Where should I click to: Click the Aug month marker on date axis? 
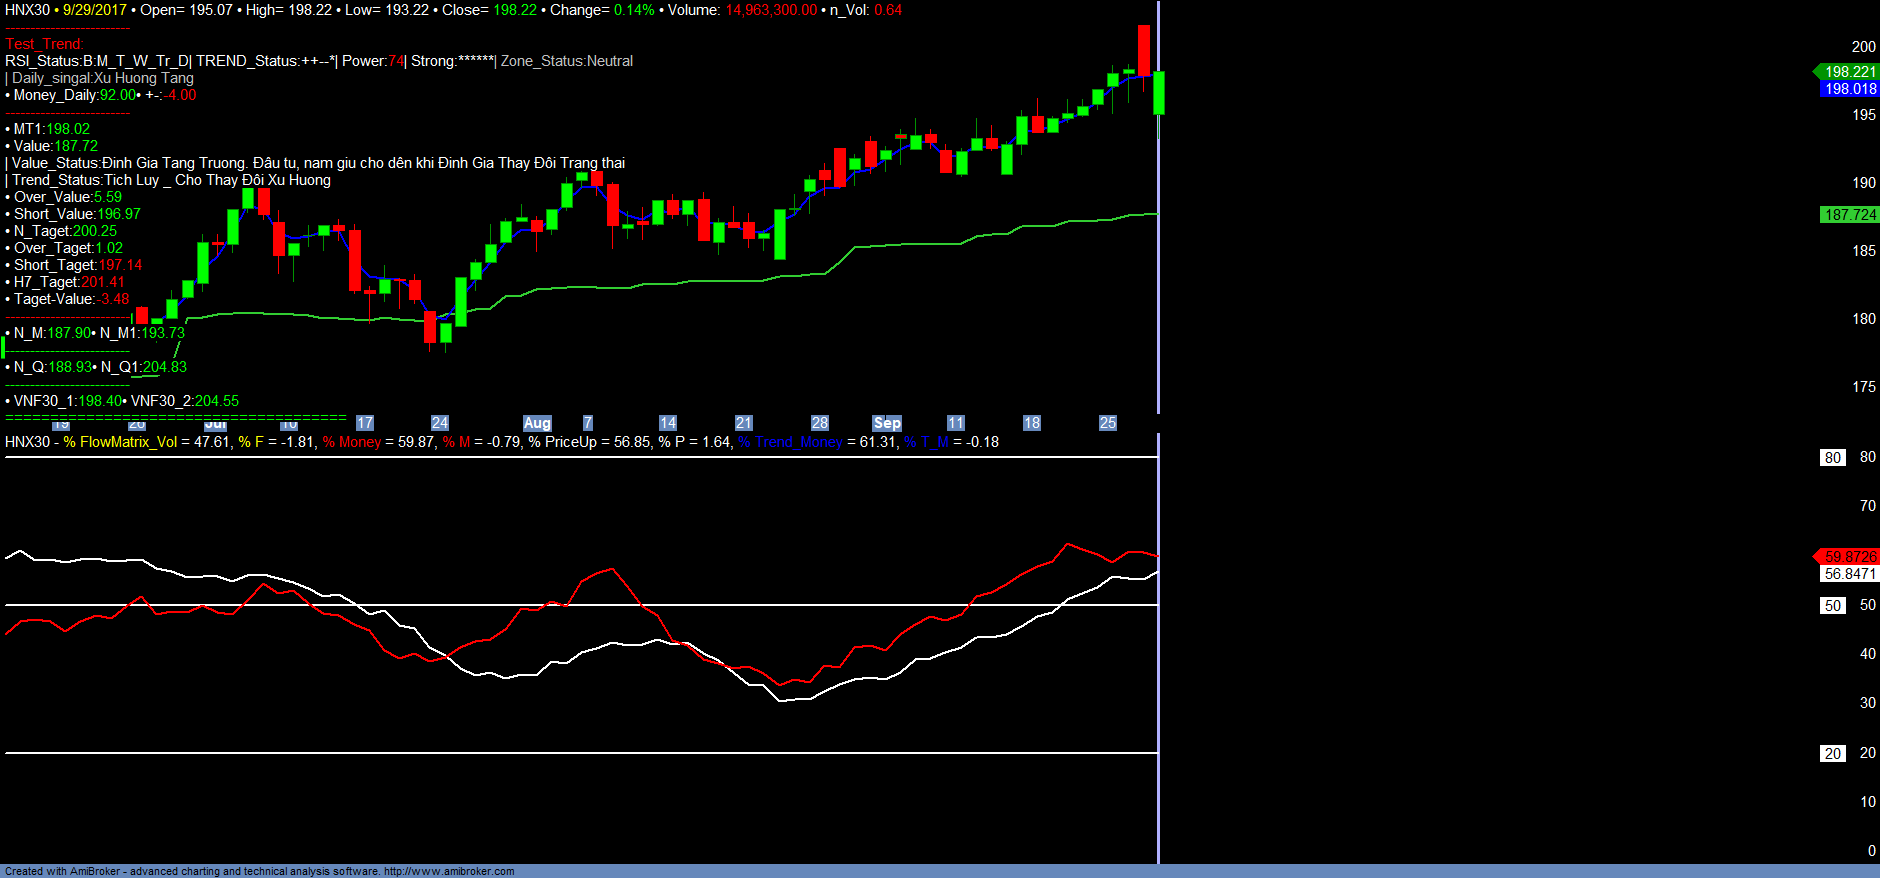pyautogui.click(x=537, y=423)
